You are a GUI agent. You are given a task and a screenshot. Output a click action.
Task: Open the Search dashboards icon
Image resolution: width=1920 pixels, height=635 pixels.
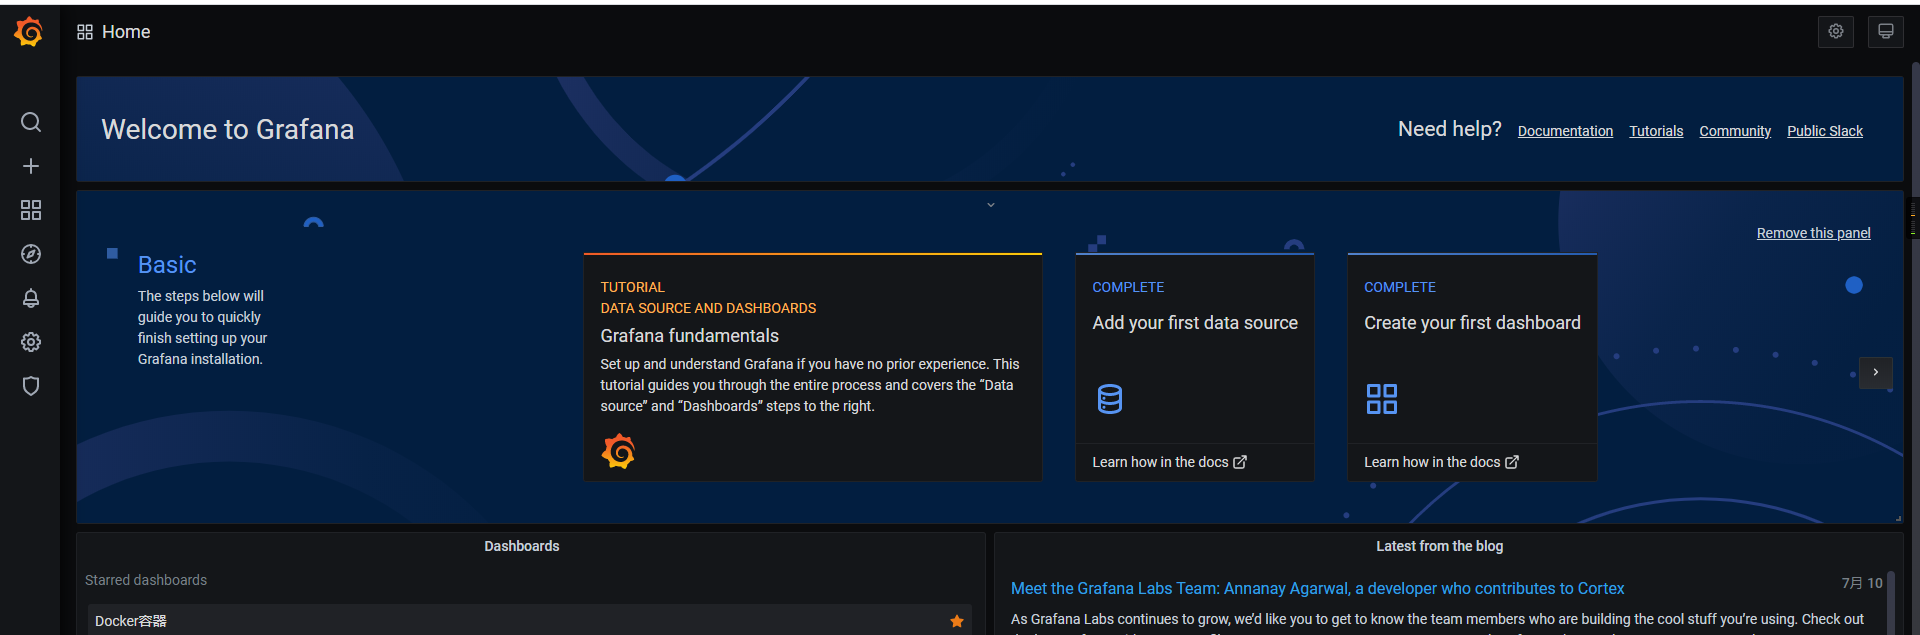click(x=31, y=122)
